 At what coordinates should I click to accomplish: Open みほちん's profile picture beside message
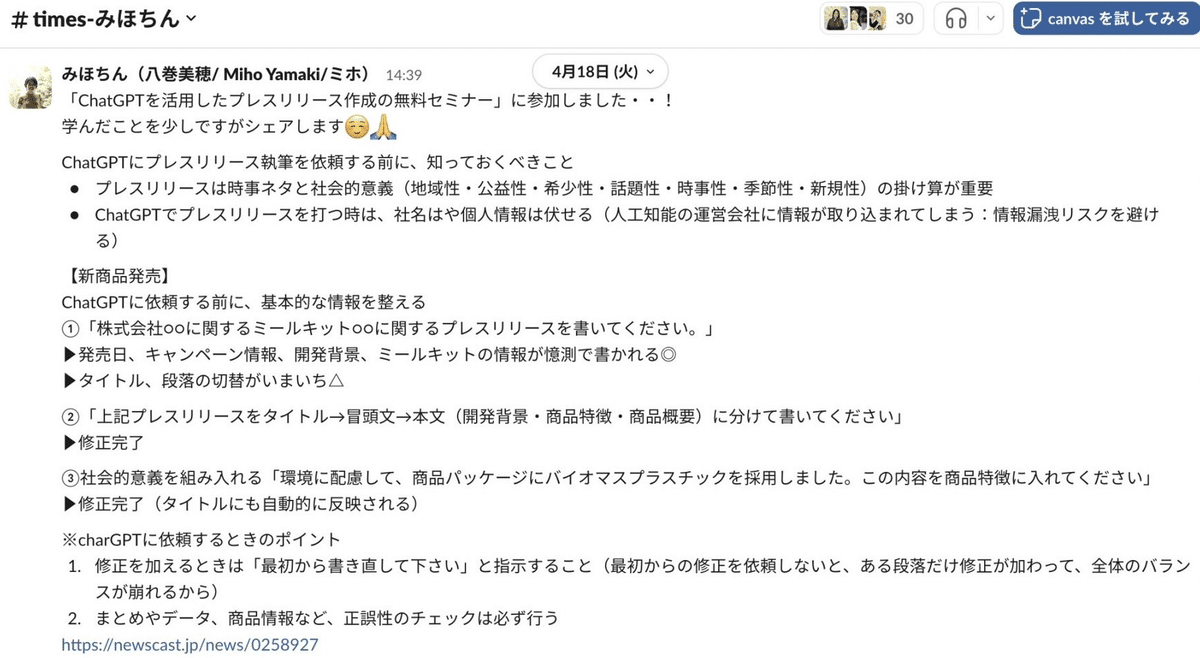click(30, 89)
